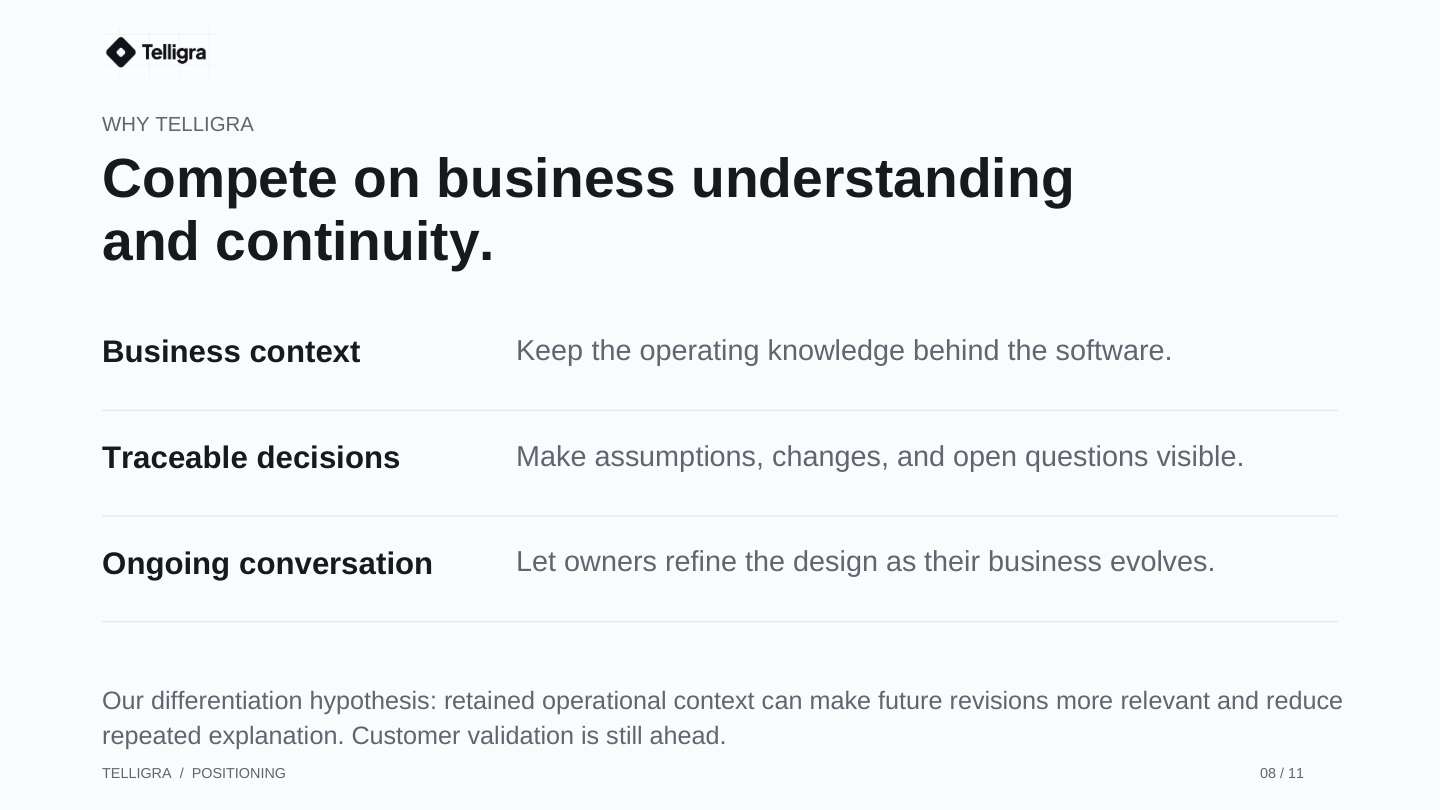Screen dimensions: 1440x810
Task: Click the TELLIGRA footer label
Action: pos(136,773)
